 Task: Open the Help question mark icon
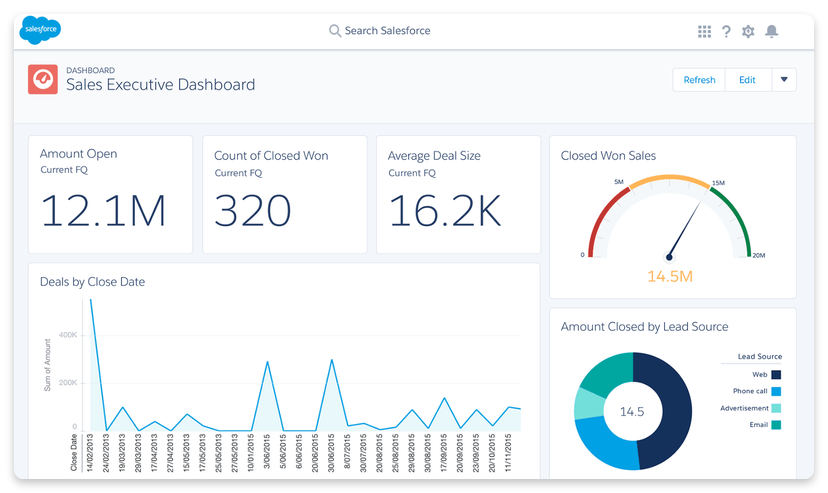(726, 32)
